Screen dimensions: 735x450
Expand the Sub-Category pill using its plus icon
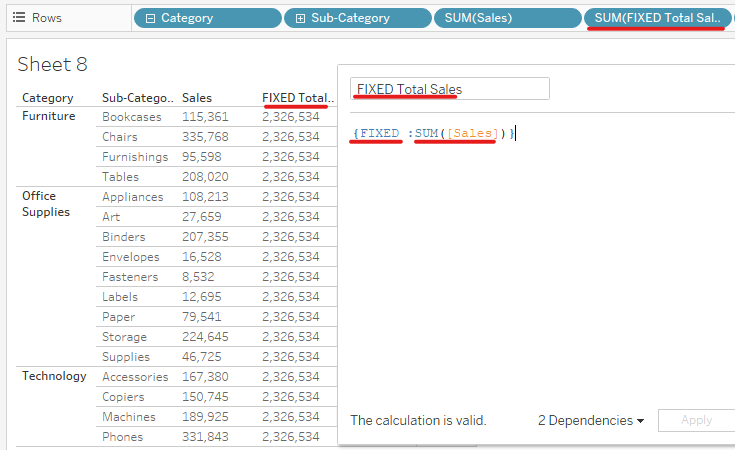tap(300, 18)
